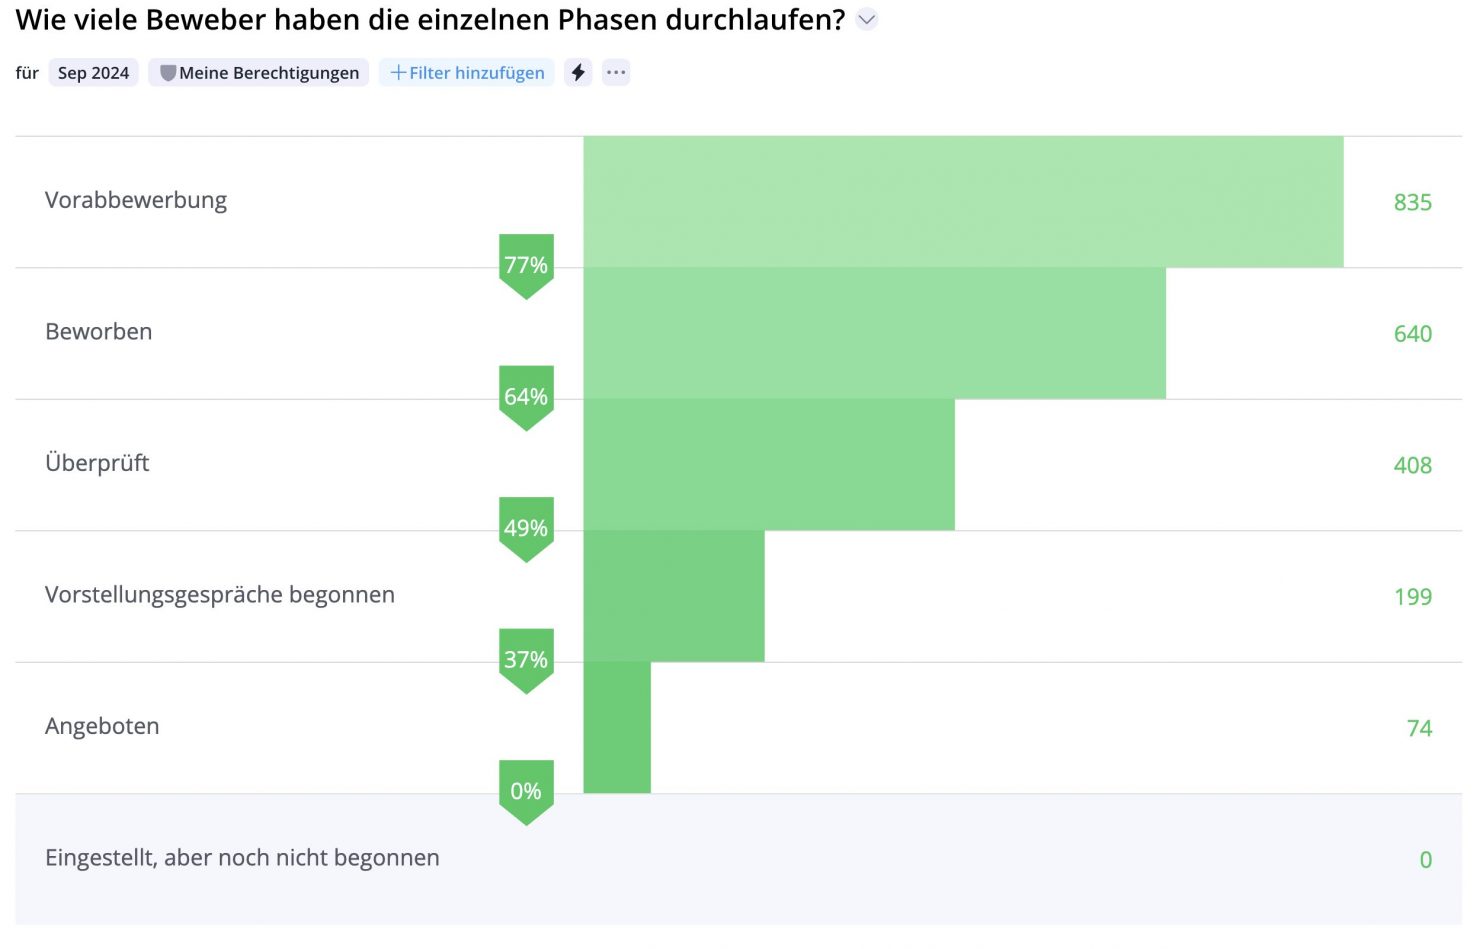
Task: Click the Überprüft stage bar
Action: [768, 465]
